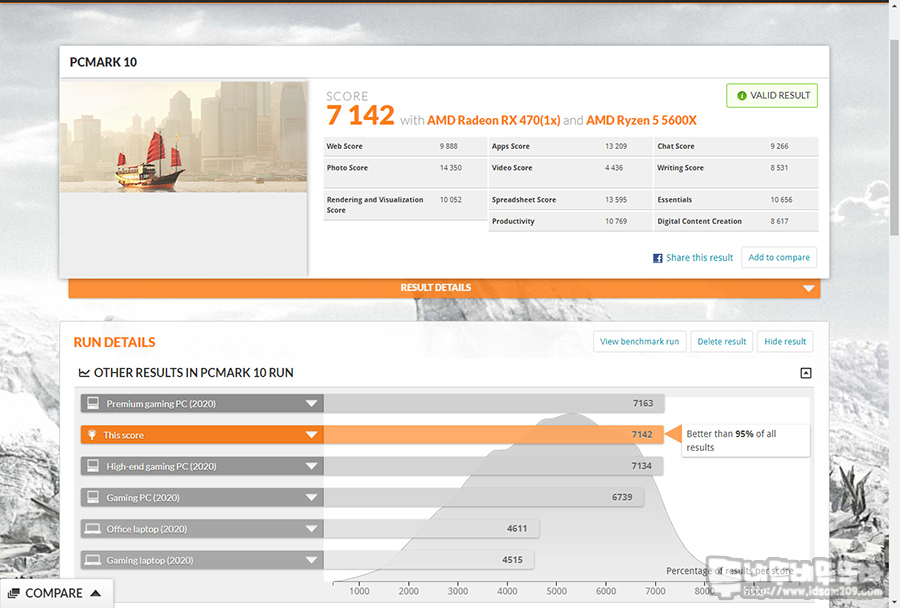Click the Productivity score row
Screen dimensions: 900x608
tap(571, 222)
